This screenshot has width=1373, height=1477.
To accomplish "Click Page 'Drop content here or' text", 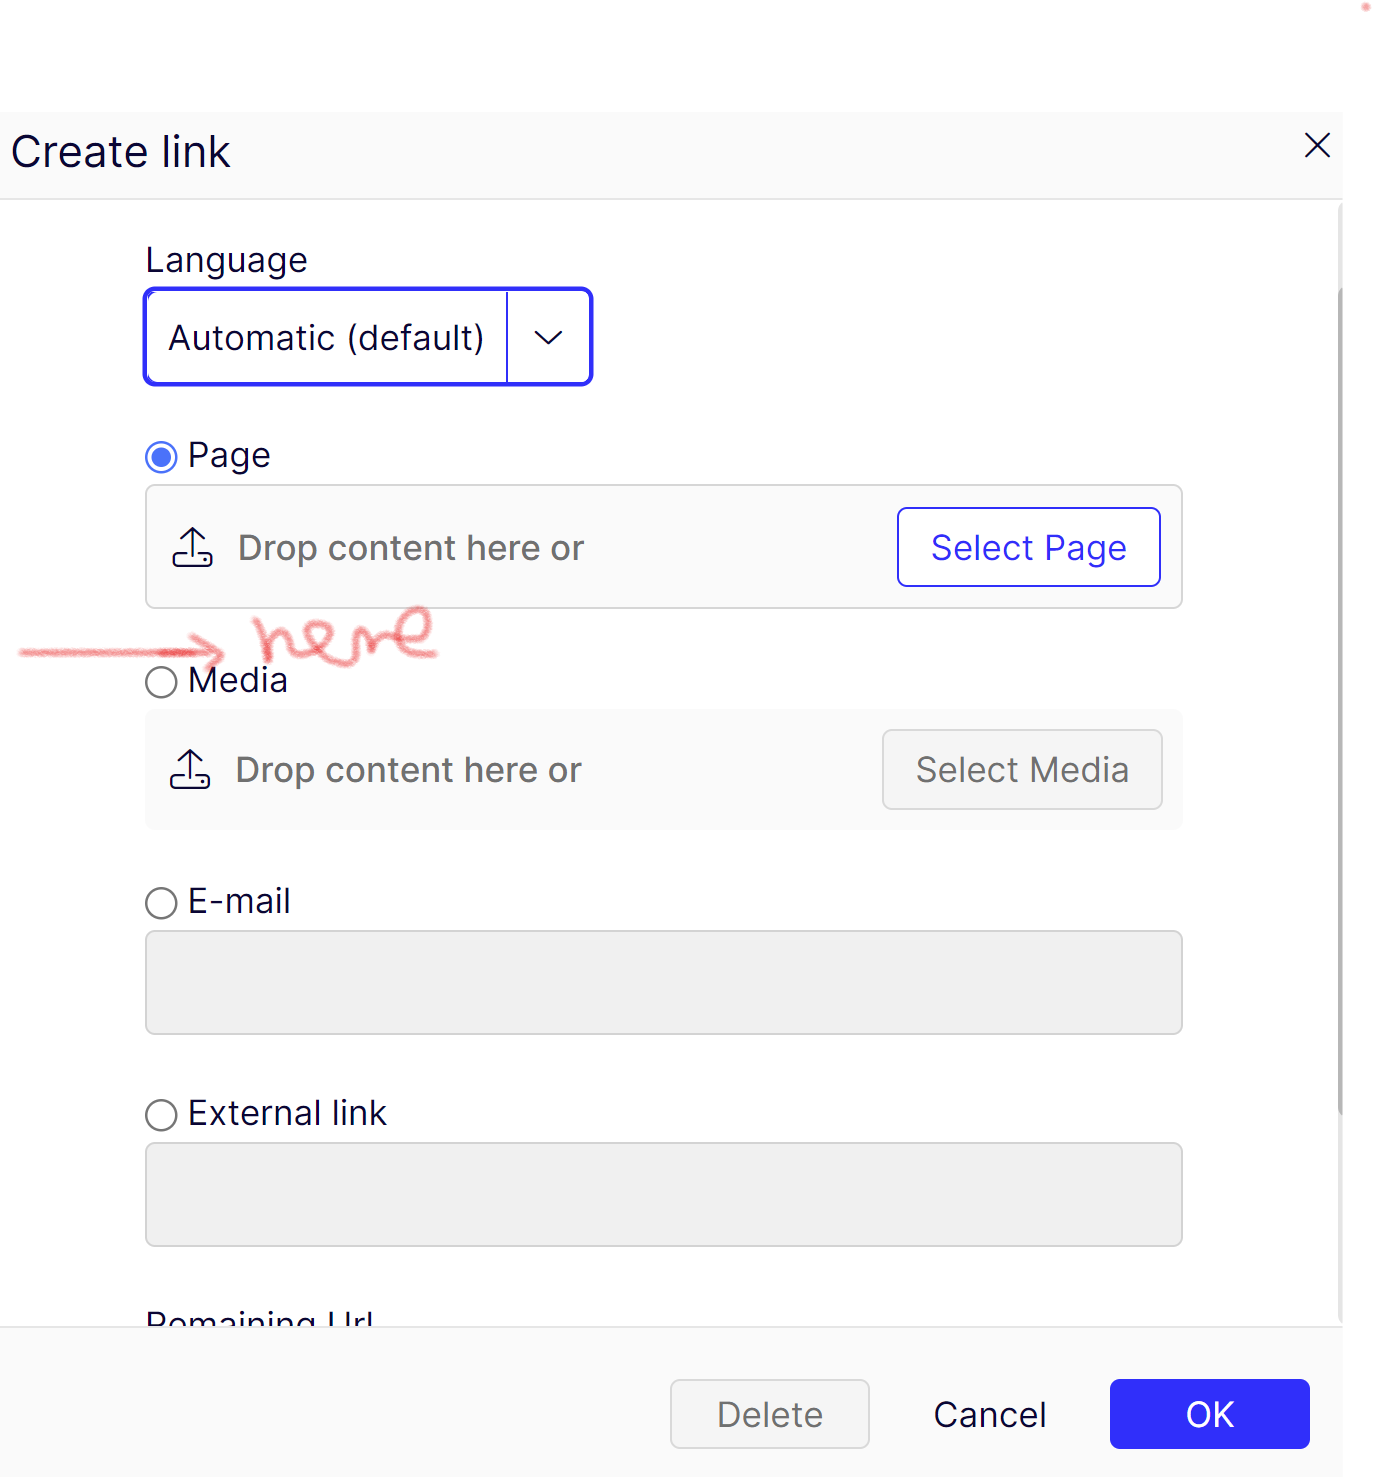I will (x=410, y=548).
